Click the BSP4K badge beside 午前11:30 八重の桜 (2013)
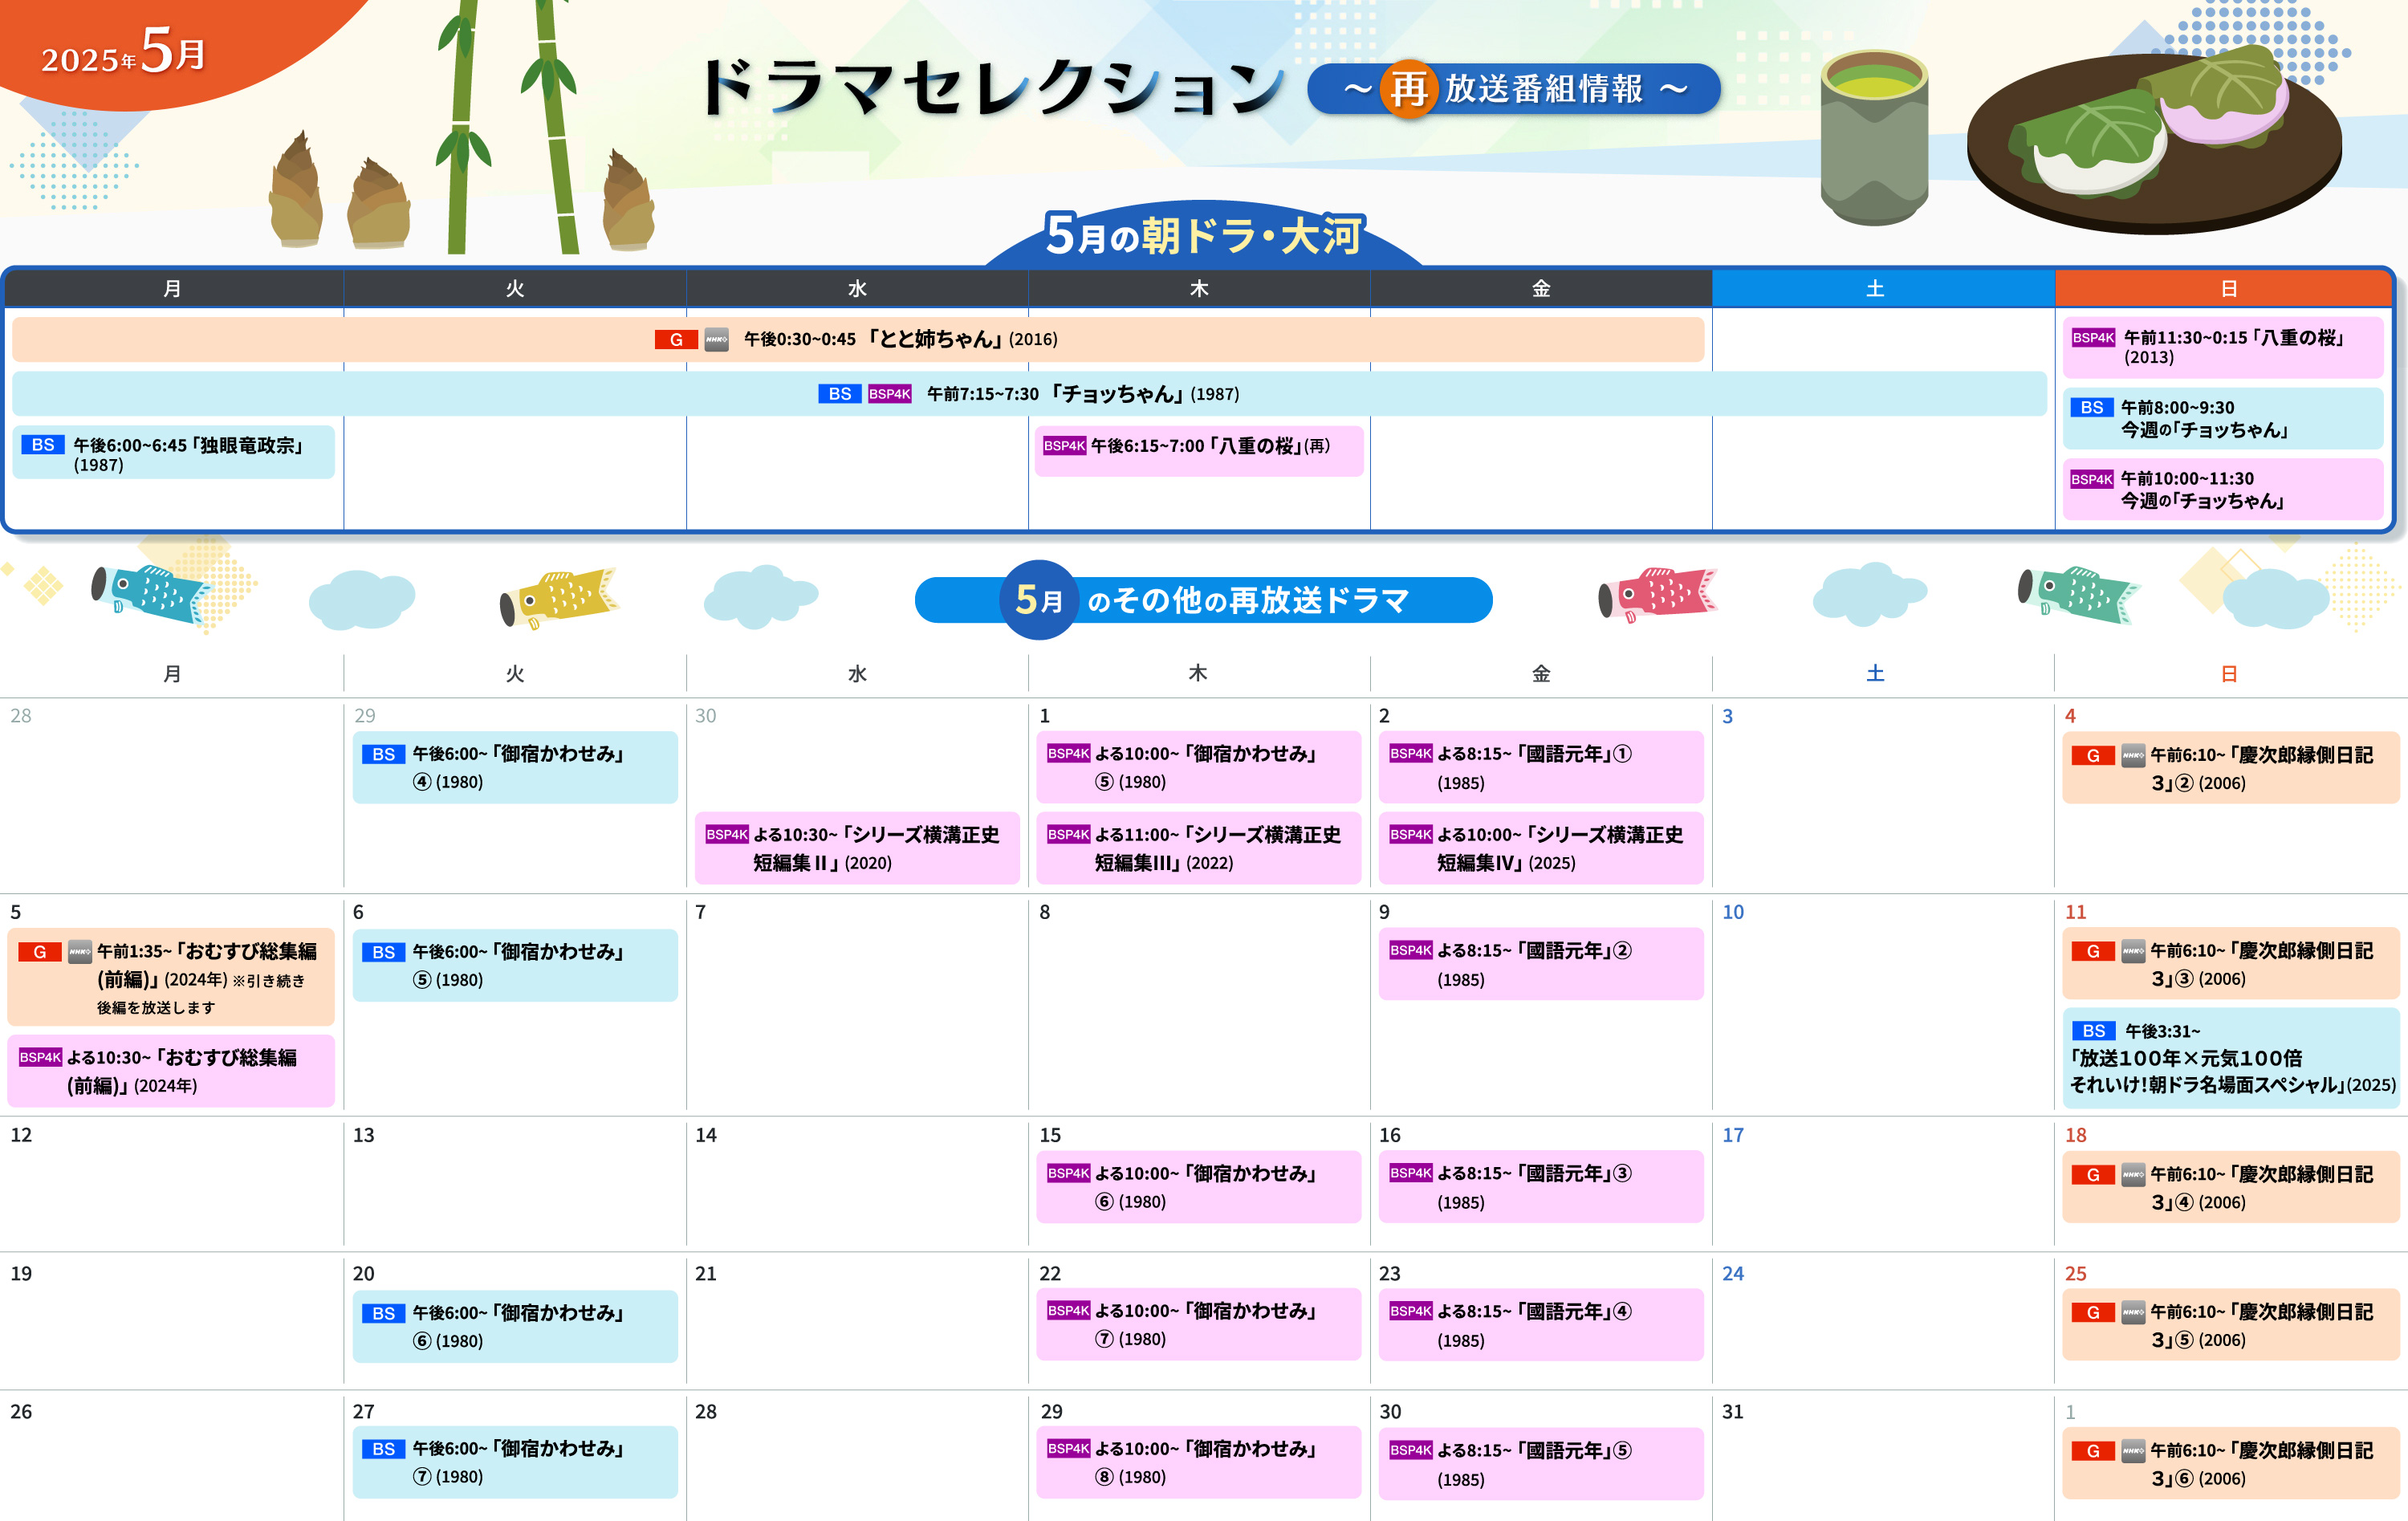Viewport: 2408px width, 1521px height. [x=2093, y=338]
